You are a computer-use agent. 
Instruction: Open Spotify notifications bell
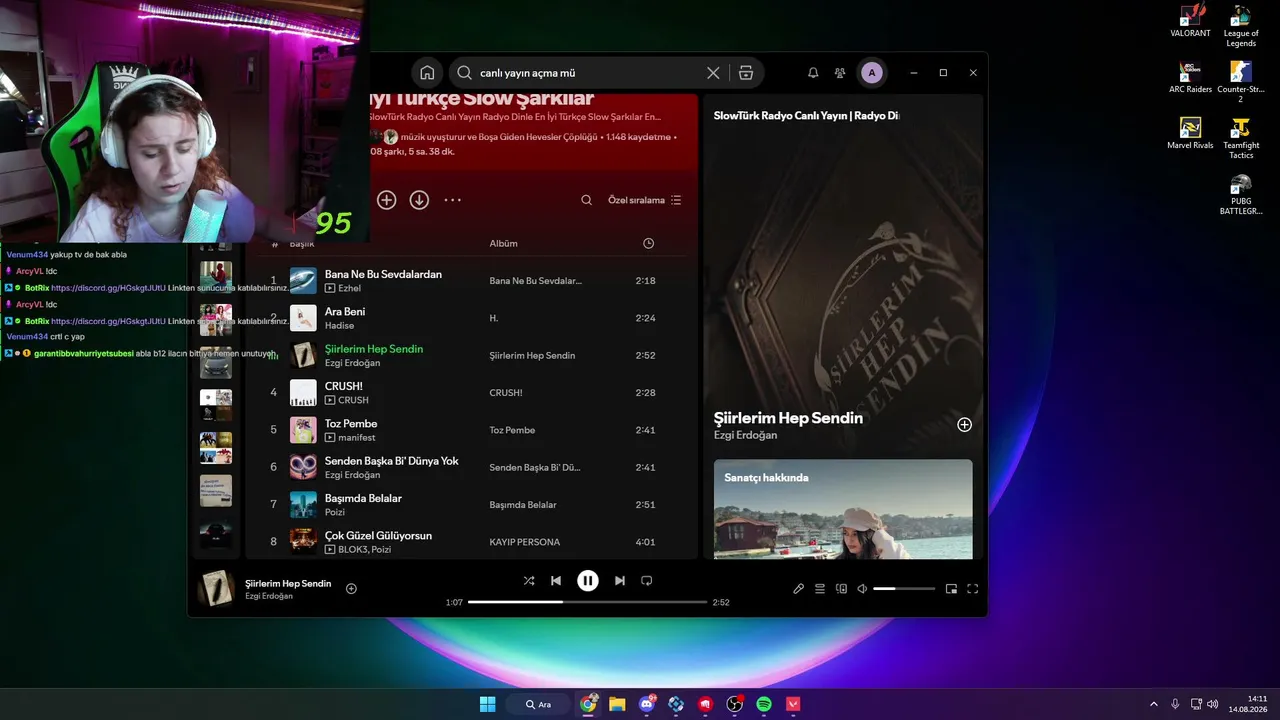click(x=813, y=73)
